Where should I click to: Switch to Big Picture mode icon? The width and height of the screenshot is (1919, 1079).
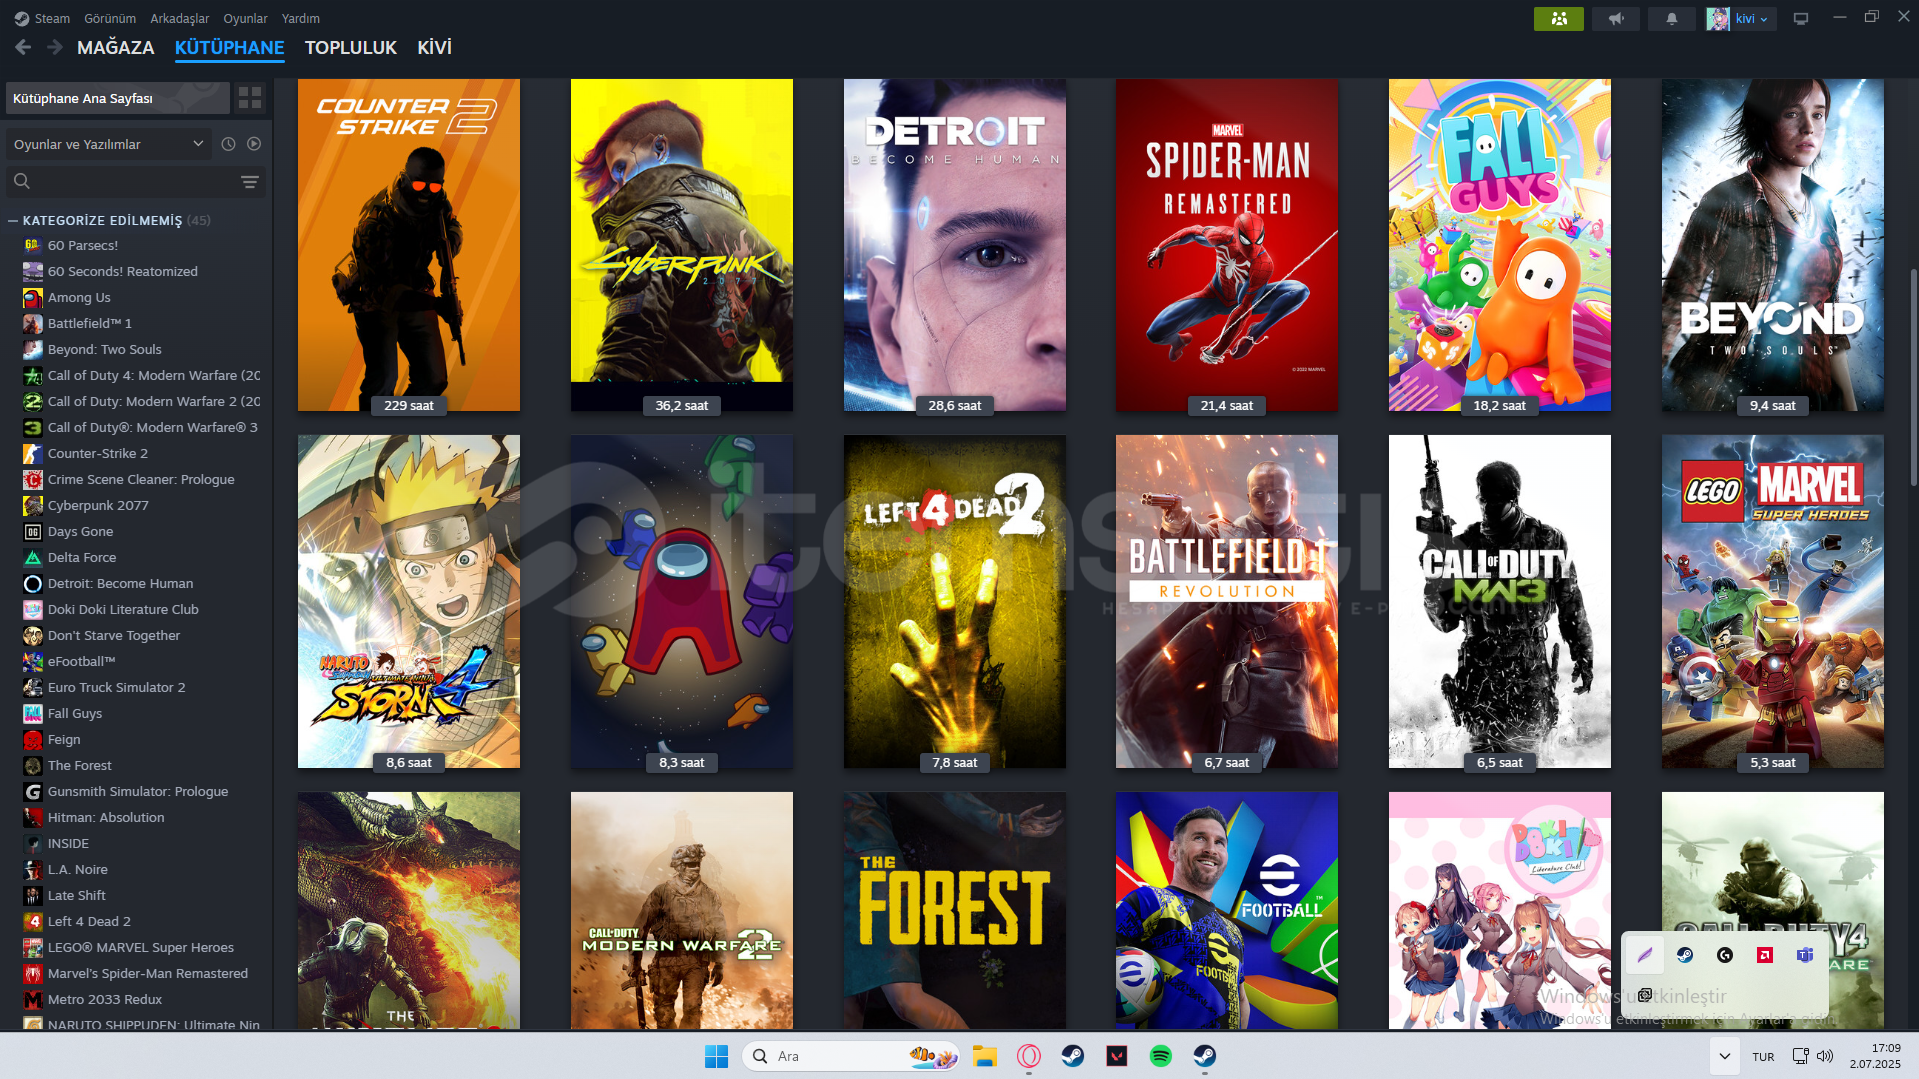pos(1801,18)
